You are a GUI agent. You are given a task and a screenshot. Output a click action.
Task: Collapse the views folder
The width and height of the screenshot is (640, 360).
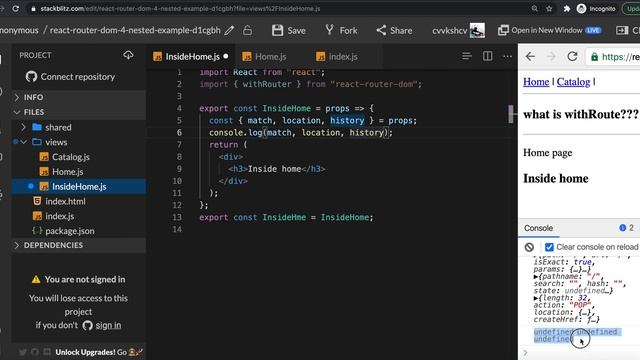[23, 142]
